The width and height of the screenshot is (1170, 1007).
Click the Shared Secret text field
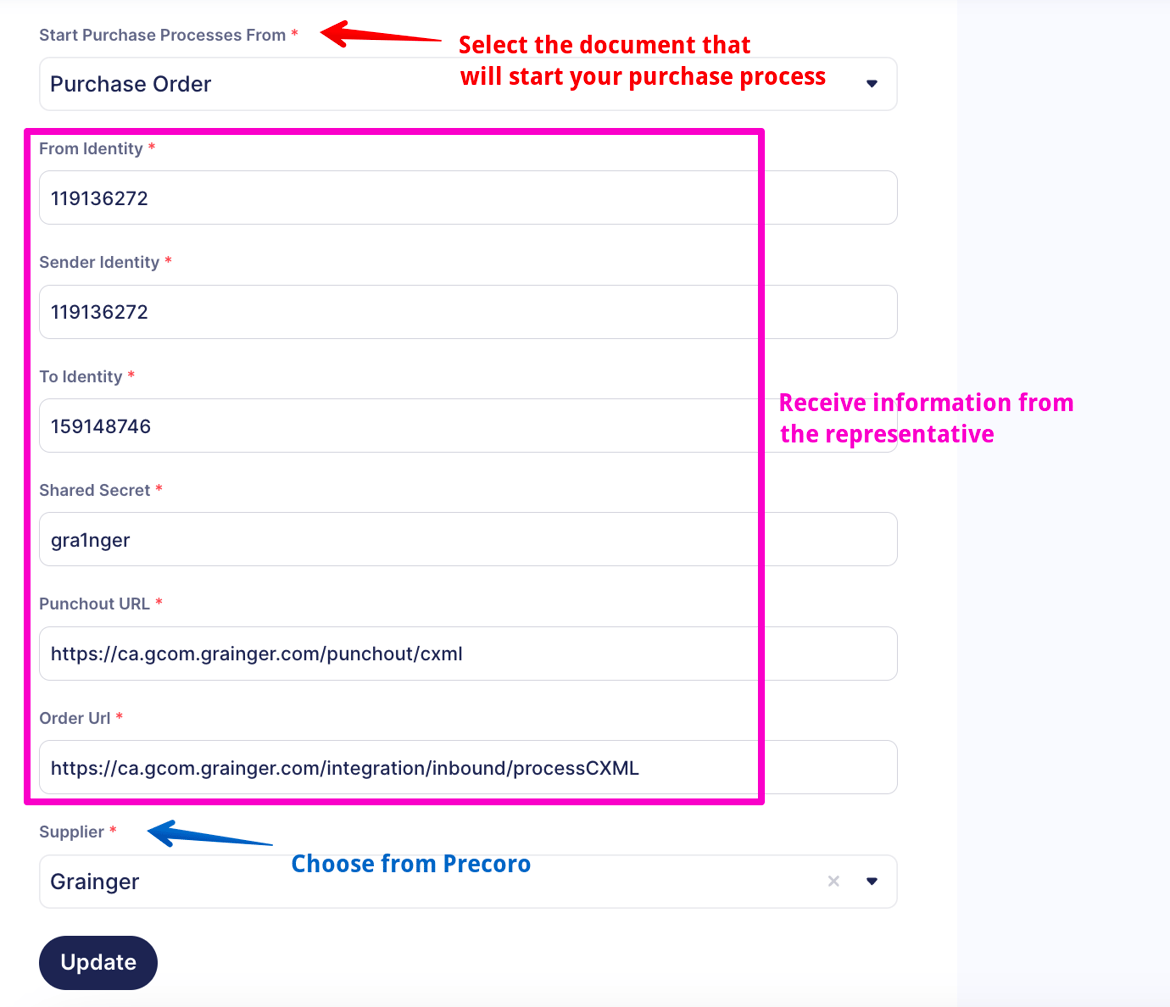400,540
